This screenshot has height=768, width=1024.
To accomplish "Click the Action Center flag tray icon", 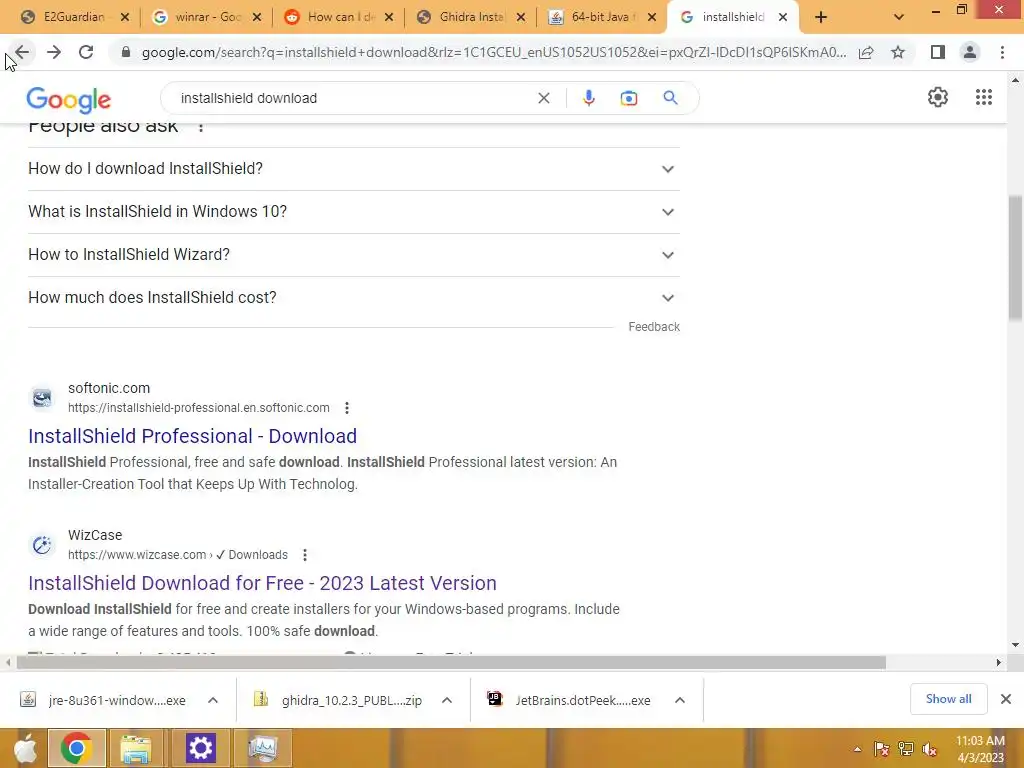I will pos(882,749).
